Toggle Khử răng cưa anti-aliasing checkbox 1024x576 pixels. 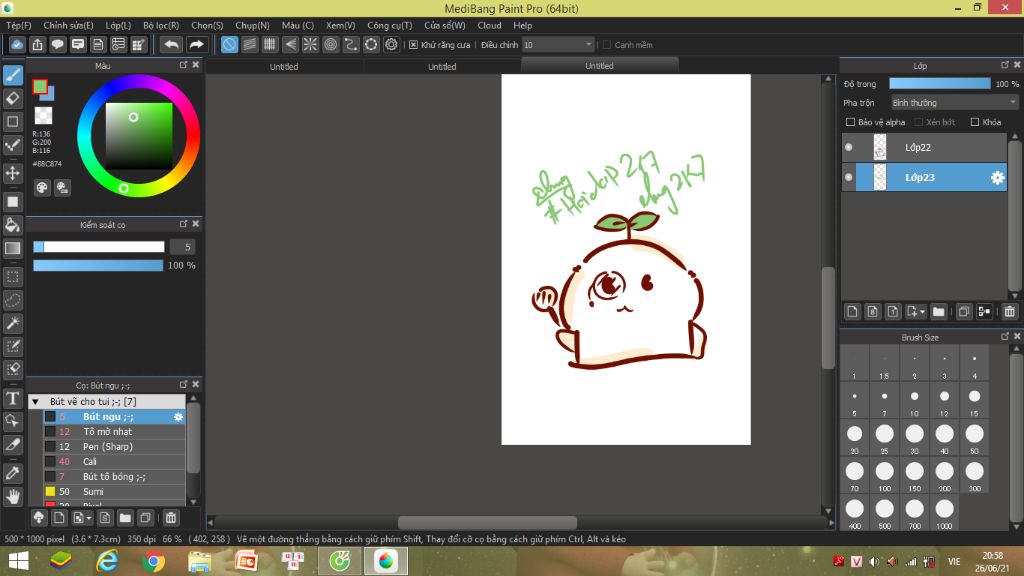coord(413,44)
